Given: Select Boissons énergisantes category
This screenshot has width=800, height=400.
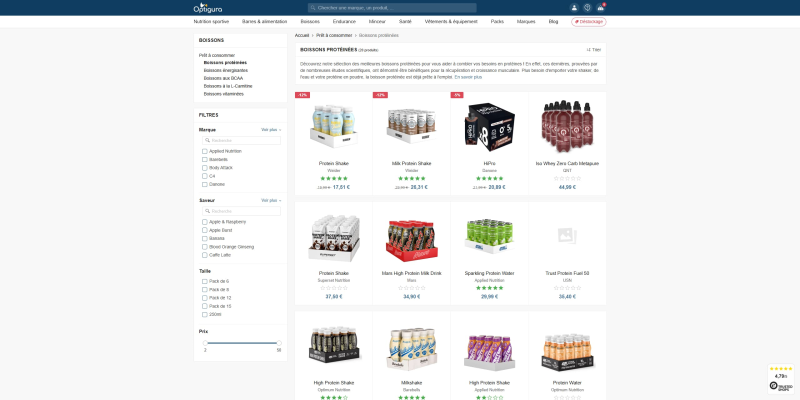Looking at the screenshot, I should click(x=226, y=70).
